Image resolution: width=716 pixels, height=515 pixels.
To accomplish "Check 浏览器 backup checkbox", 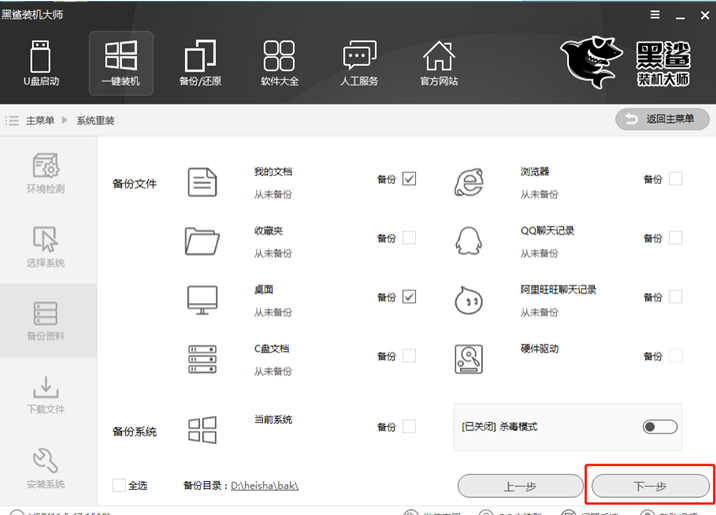I will click(675, 179).
